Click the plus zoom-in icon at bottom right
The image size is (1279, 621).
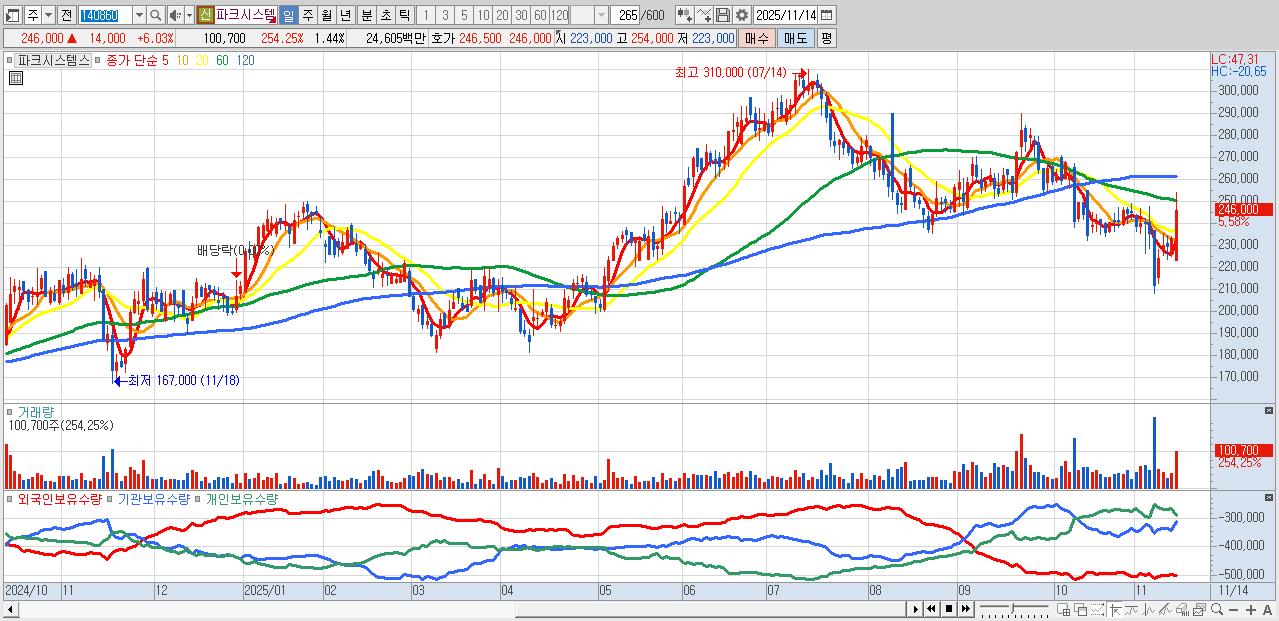pyautogui.click(x=1251, y=610)
